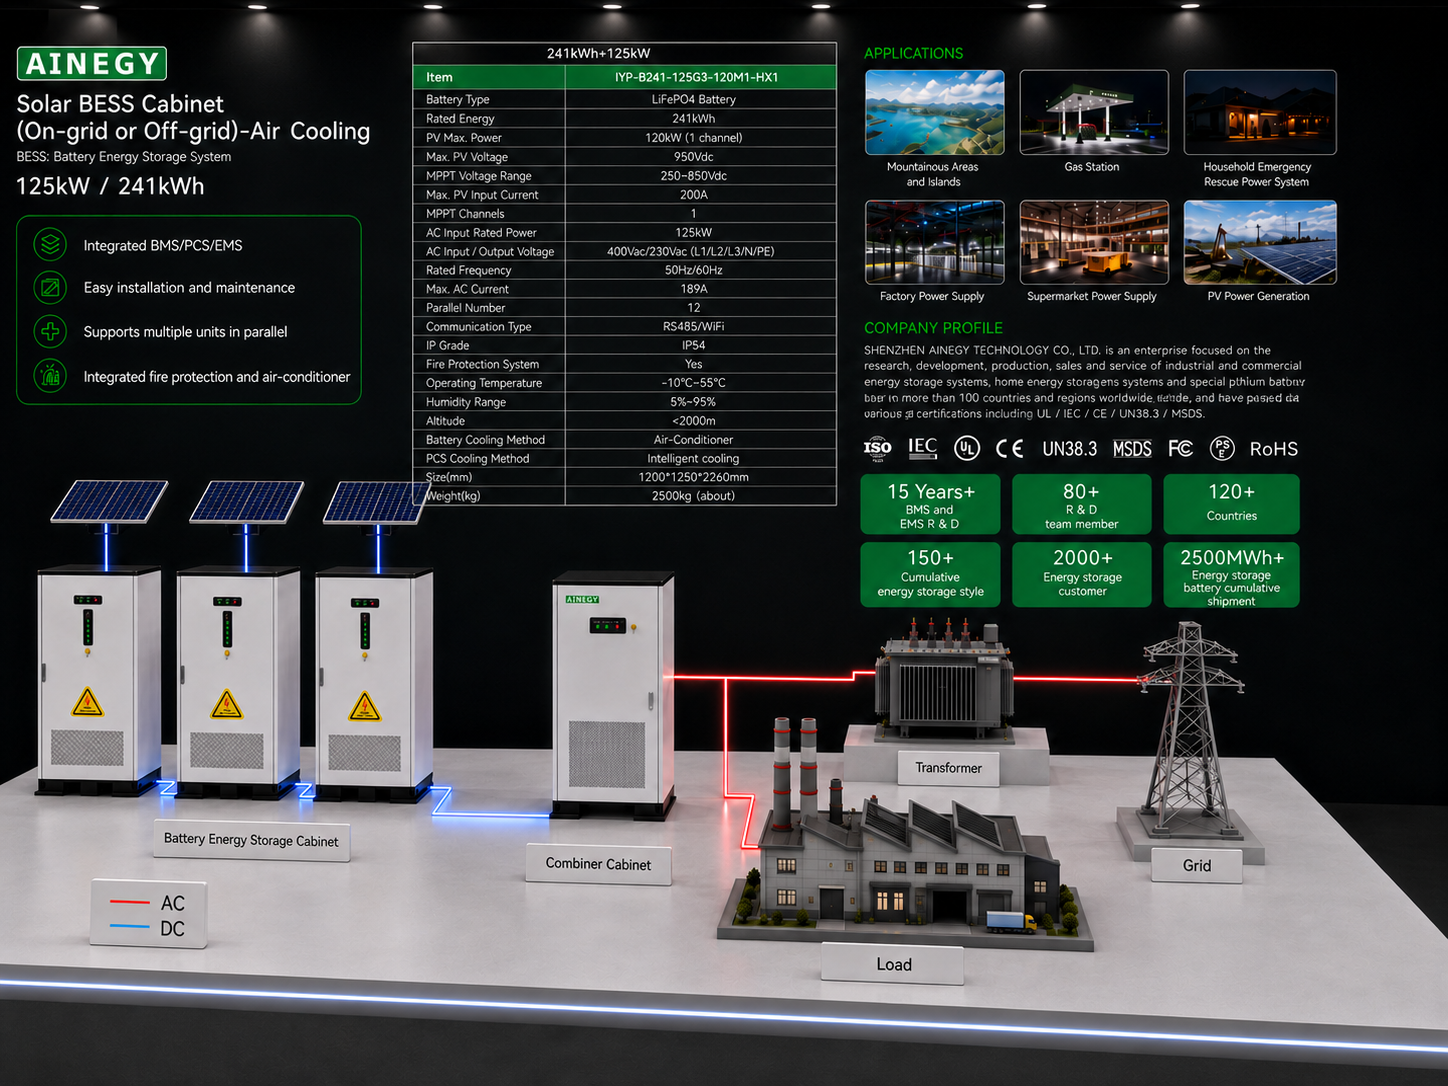The height and width of the screenshot is (1086, 1448).
Task: Click the AINEGY logo
Action: point(92,64)
